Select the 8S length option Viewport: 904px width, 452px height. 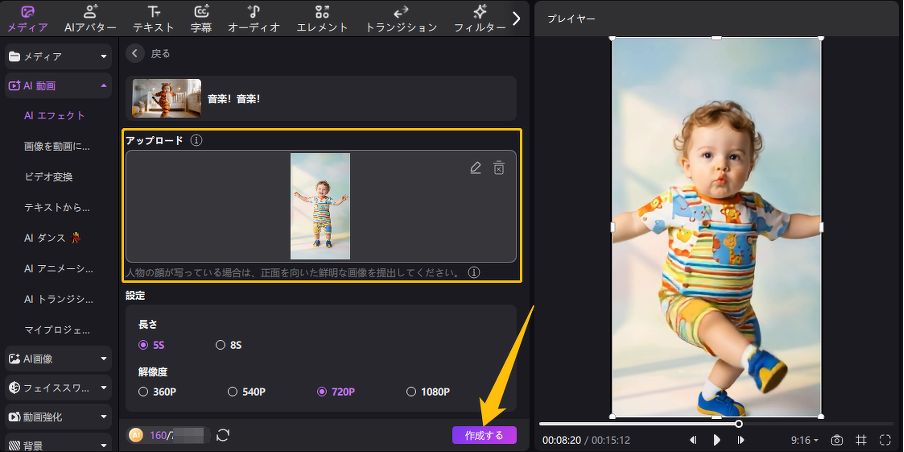(x=221, y=345)
